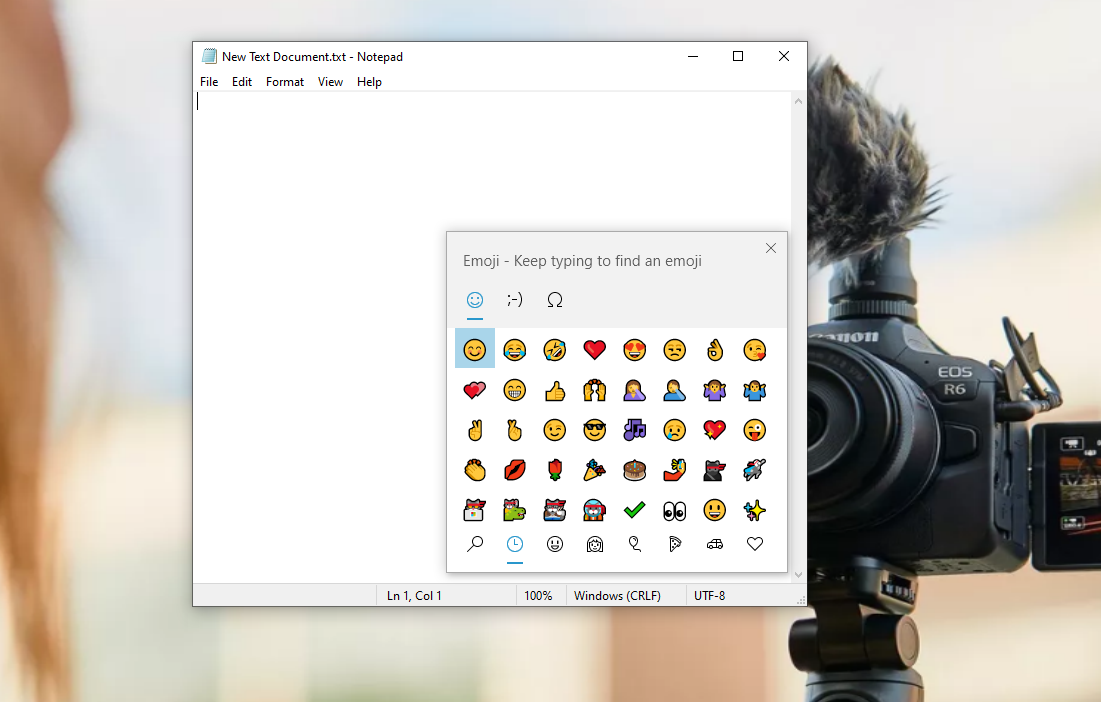The image size is (1101, 702).
Task: Pick the thumbs up emoji
Action: 555,390
